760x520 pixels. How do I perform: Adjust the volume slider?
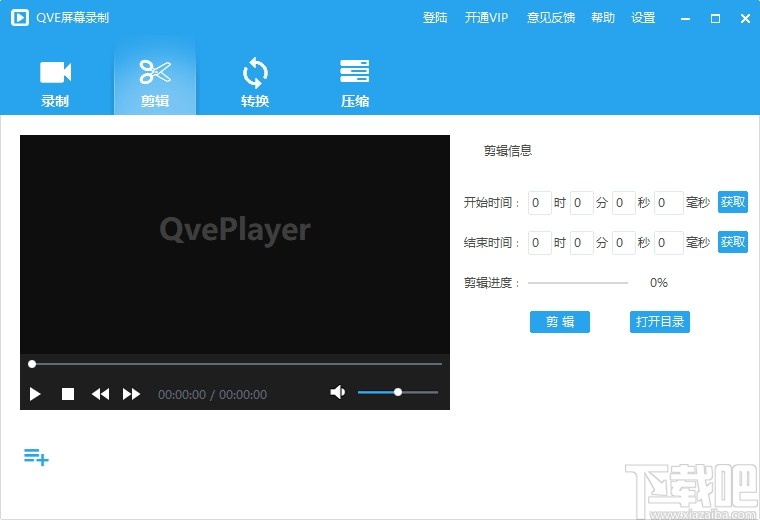click(398, 392)
